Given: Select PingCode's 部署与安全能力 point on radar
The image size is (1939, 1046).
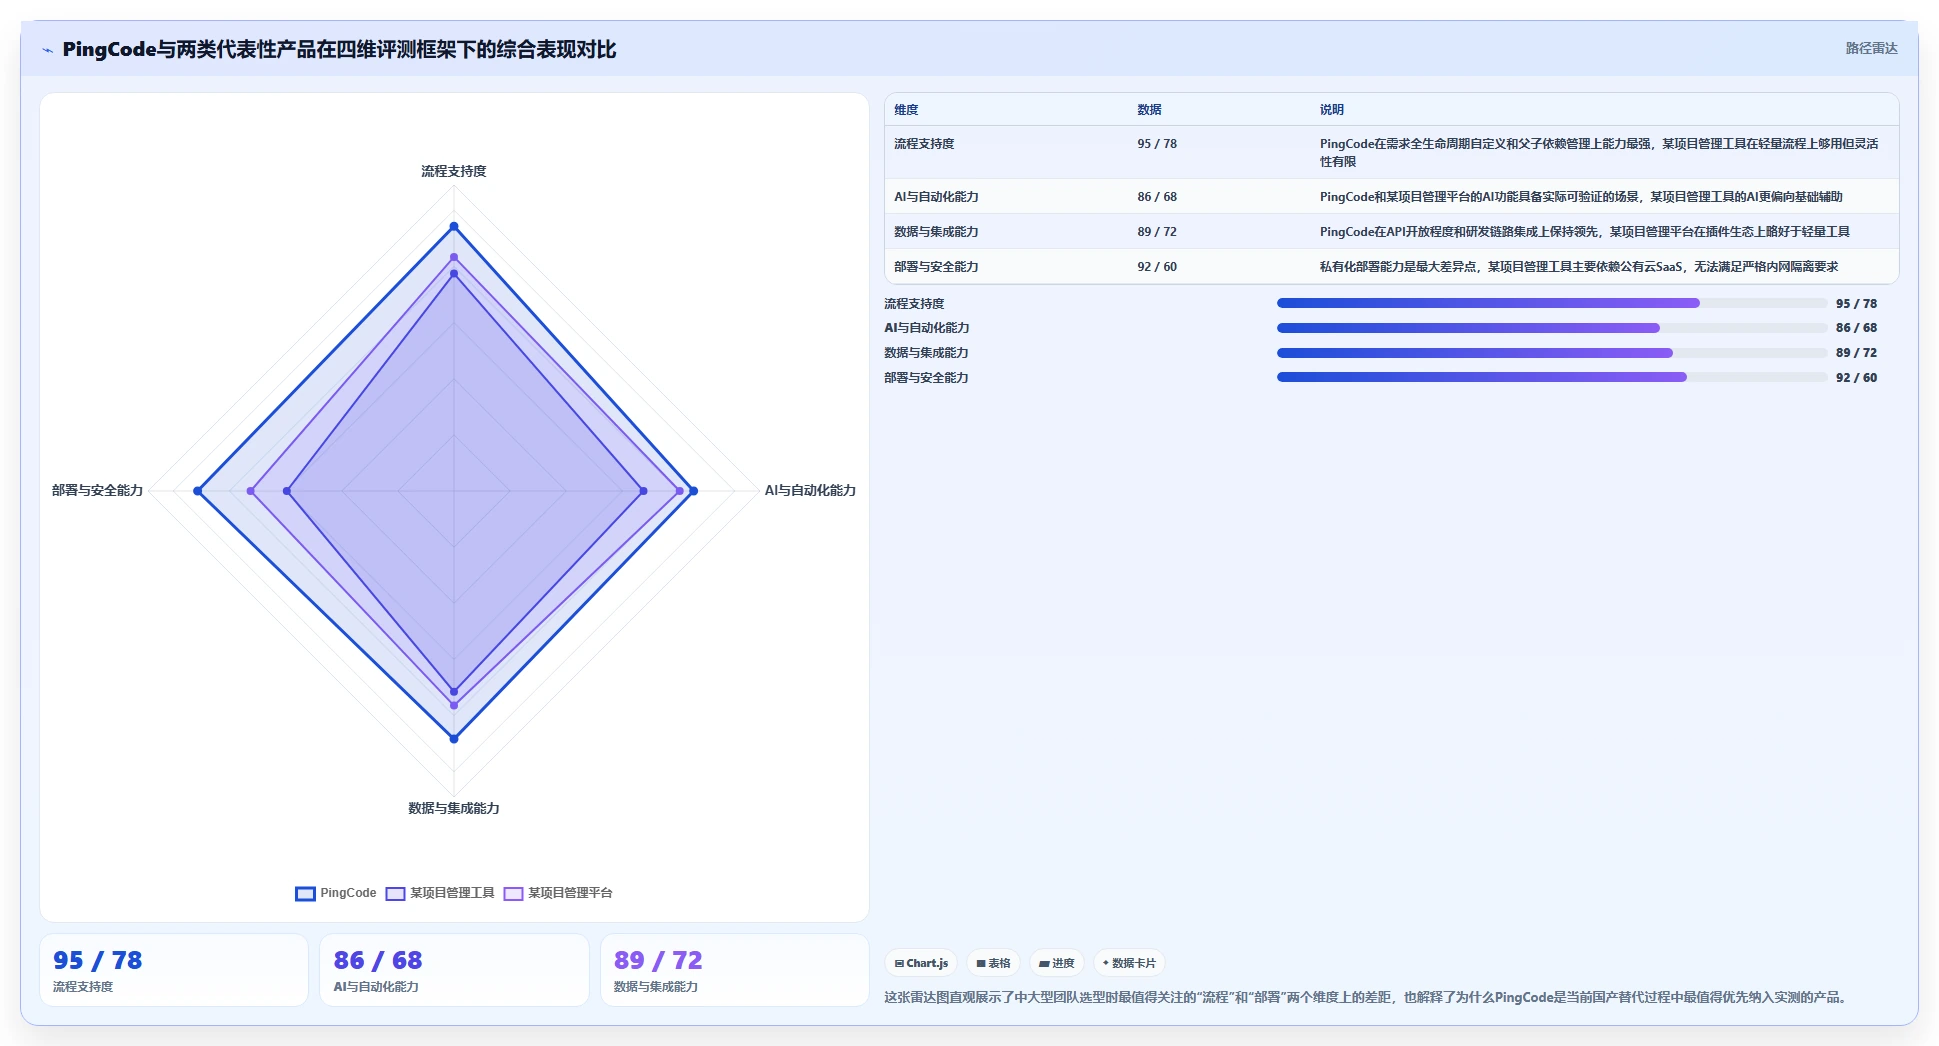Looking at the screenshot, I should point(198,491).
